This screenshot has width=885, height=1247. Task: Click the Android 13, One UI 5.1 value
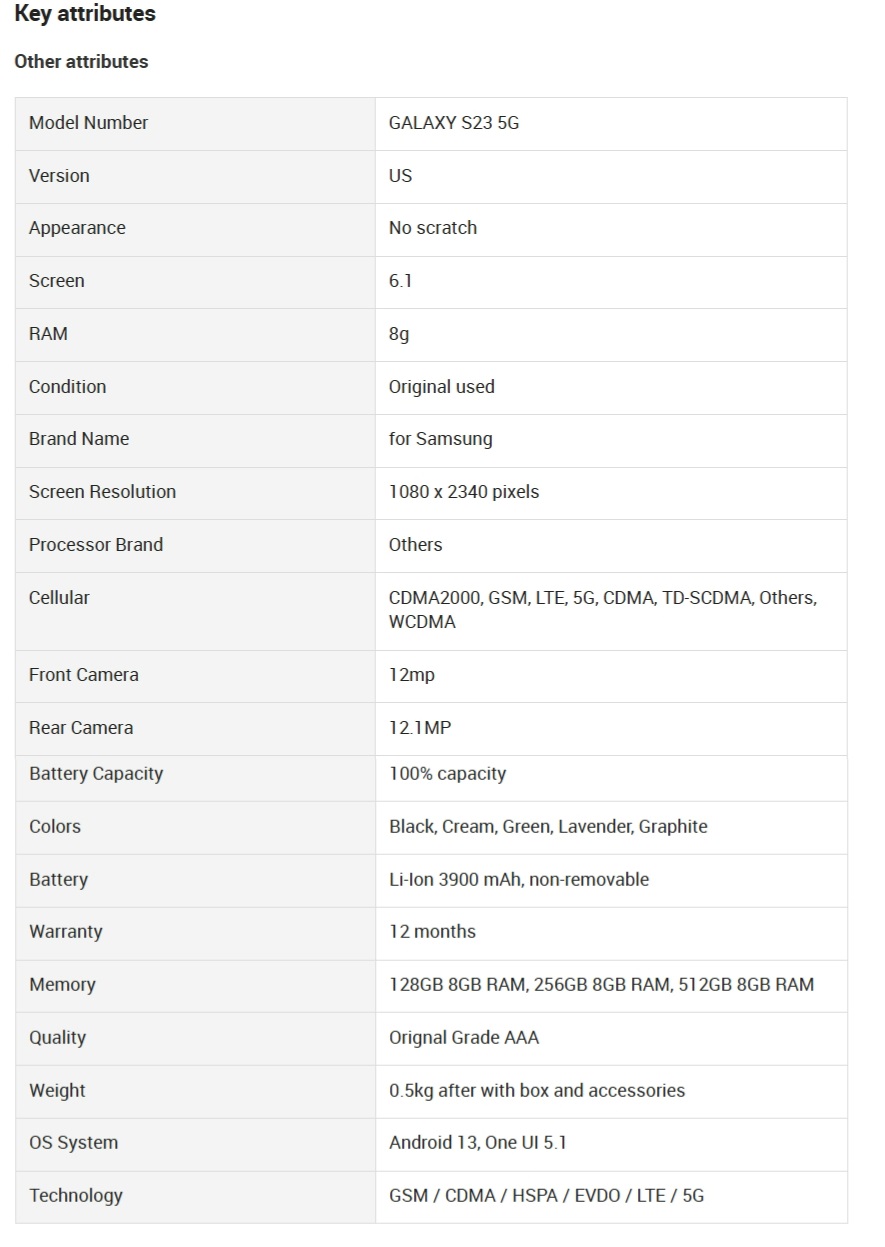477,1143
